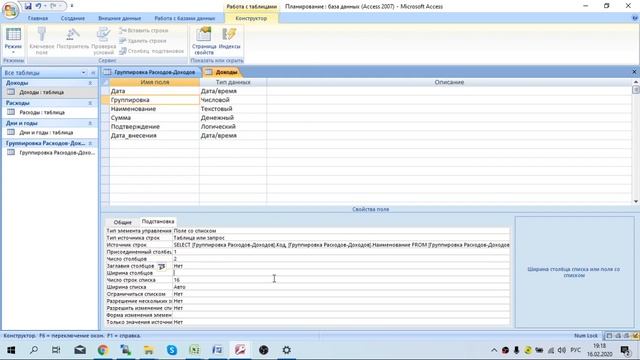
Task: Select Столбец подстановок in the ribbon
Action: 151,51
